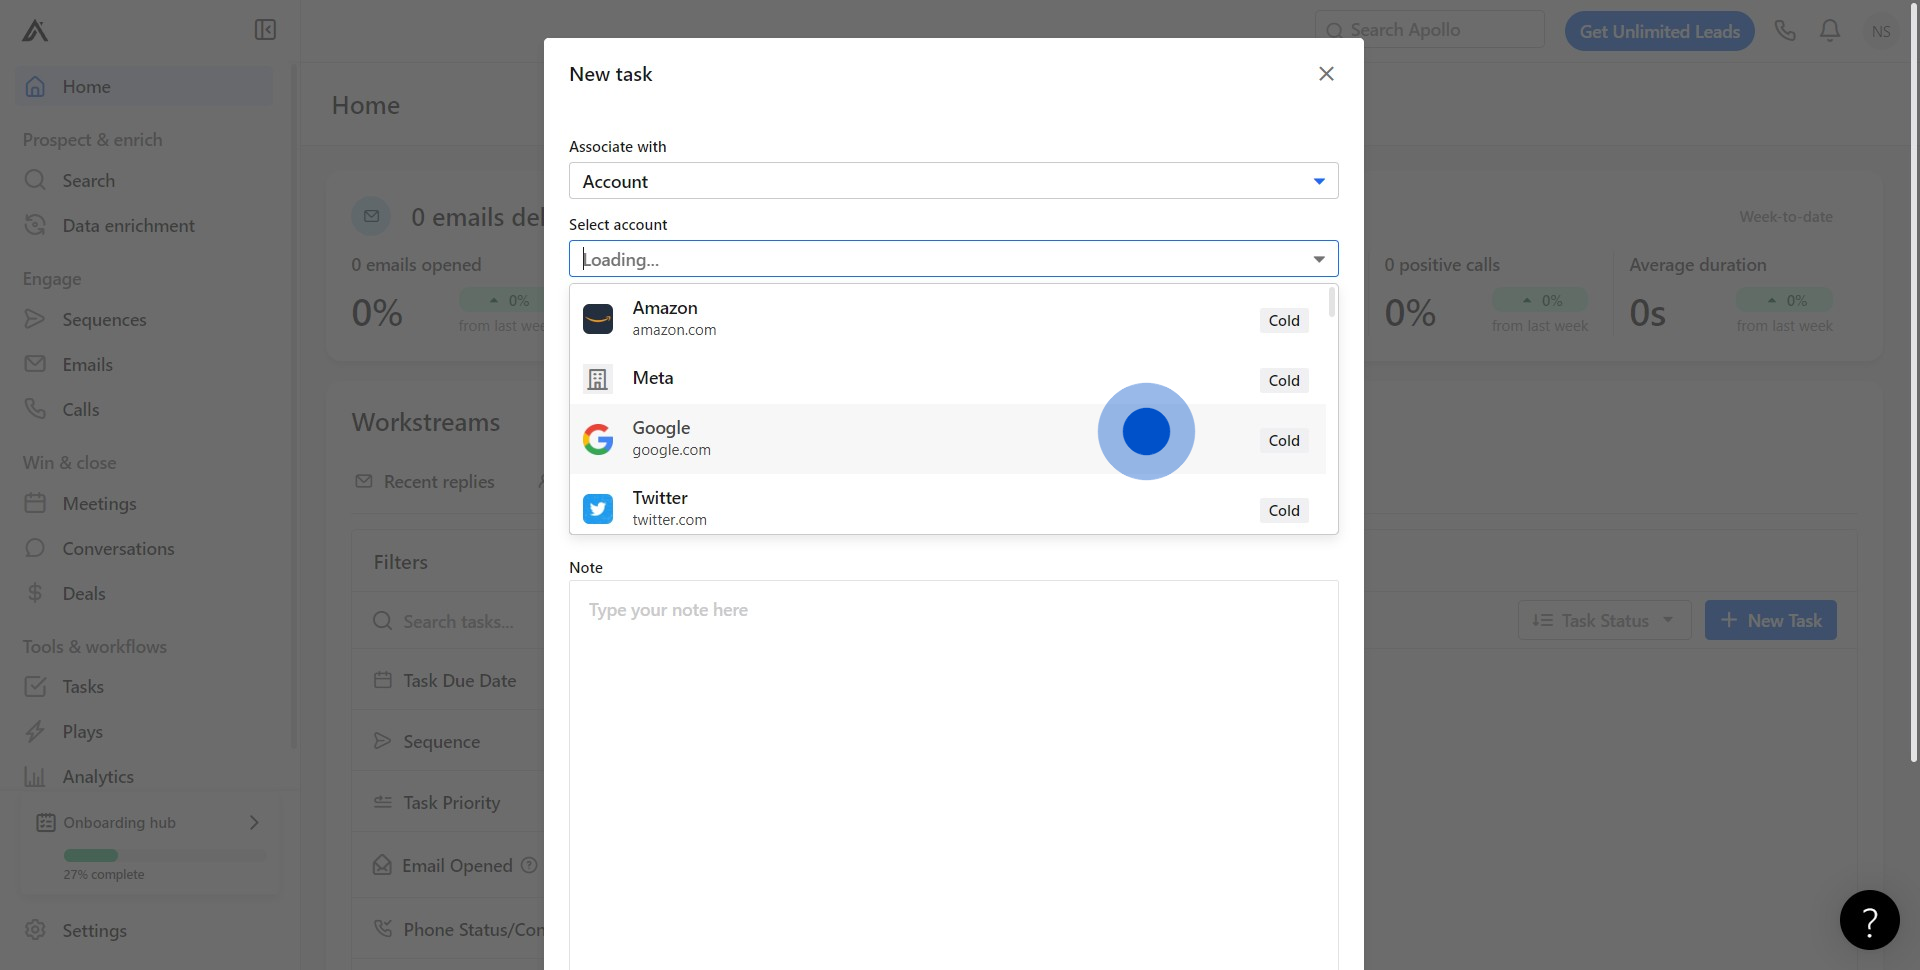Screen dimensions: 1920x970
Task: Open the notifications bell icon
Action: 1830,31
